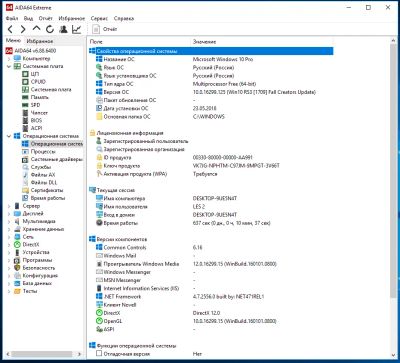Click the База данных icon in tree
The height and width of the screenshot is (363, 400).
17,283
